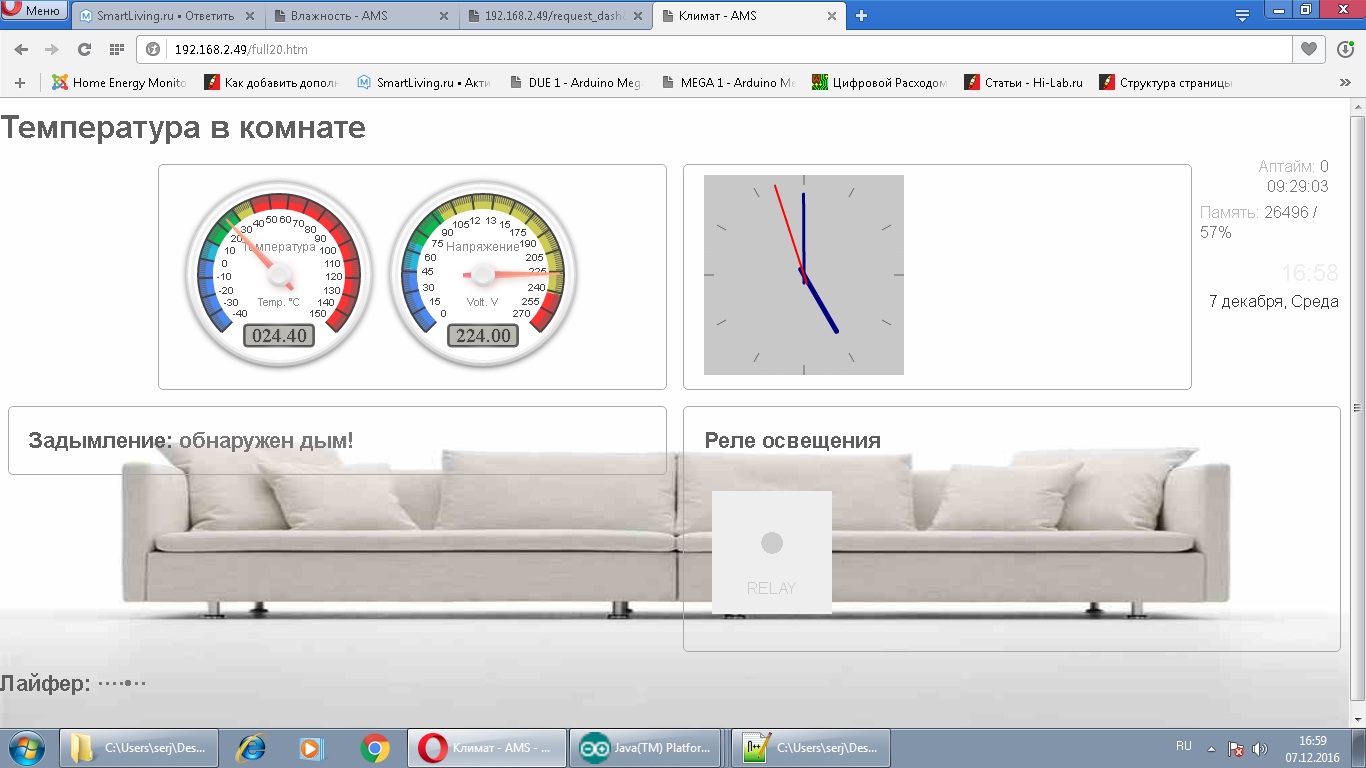Open the Цифровой Расходом bookmark
Screen dimensions: 1366x768
click(x=880, y=83)
